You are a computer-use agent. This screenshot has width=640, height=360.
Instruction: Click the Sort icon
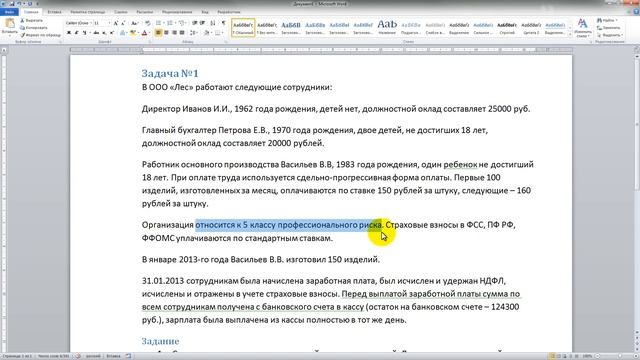click(213, 23)
